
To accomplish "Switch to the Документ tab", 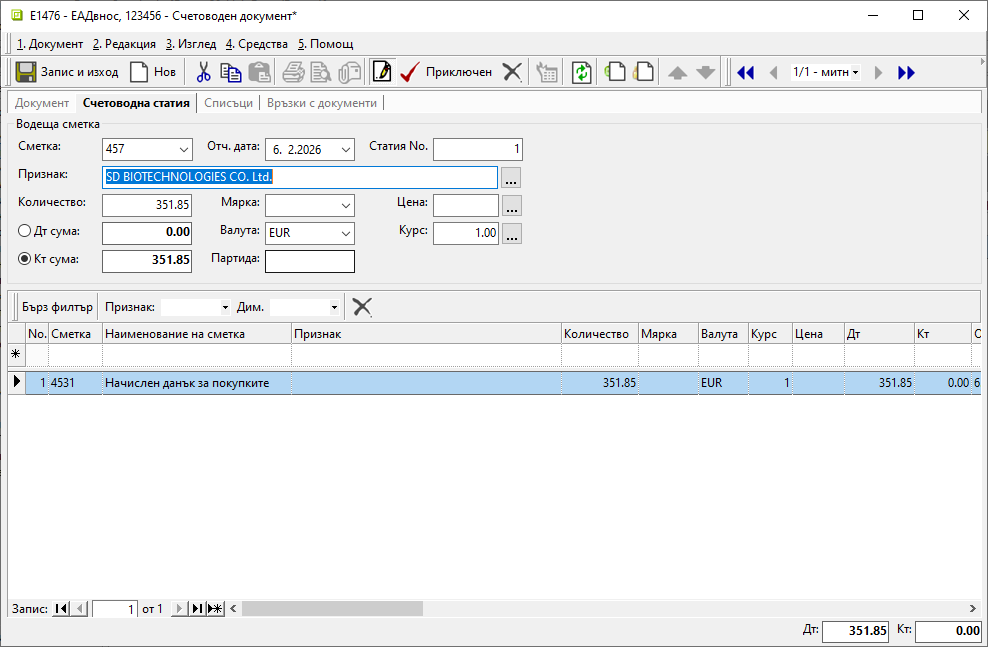I will pyautogui.click(x=42, y=103).
